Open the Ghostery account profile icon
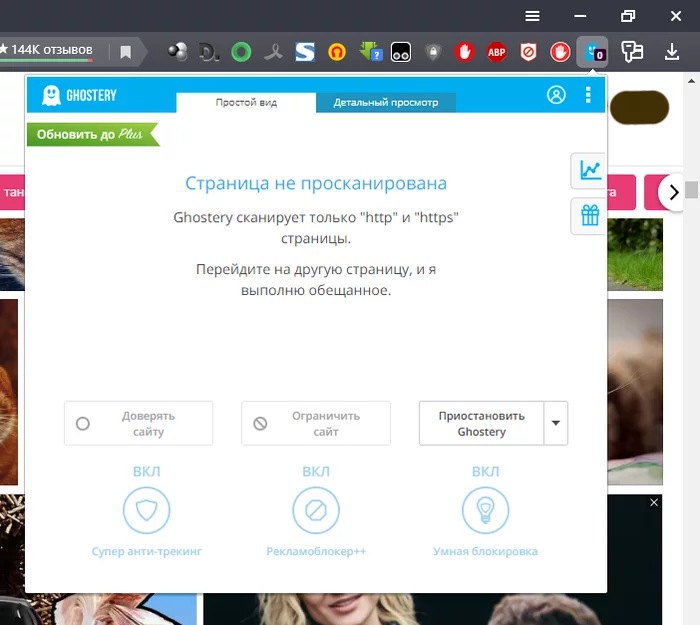Viewport: 700px width, 625px height. pos(556,95)
